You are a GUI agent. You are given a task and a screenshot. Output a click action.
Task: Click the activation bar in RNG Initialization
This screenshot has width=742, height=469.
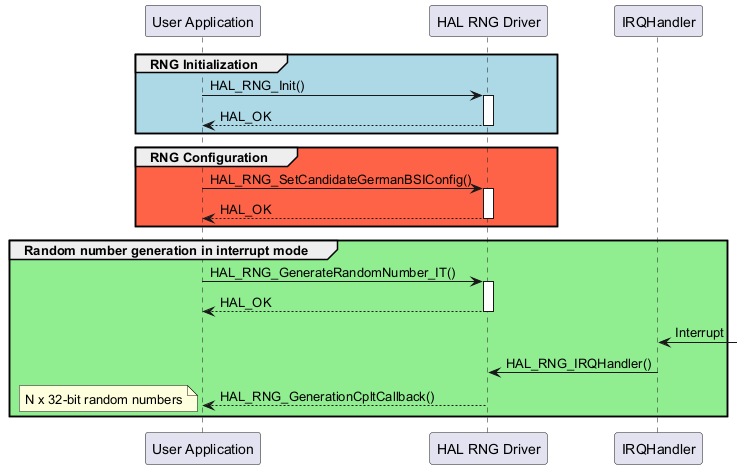pos(488,110)
